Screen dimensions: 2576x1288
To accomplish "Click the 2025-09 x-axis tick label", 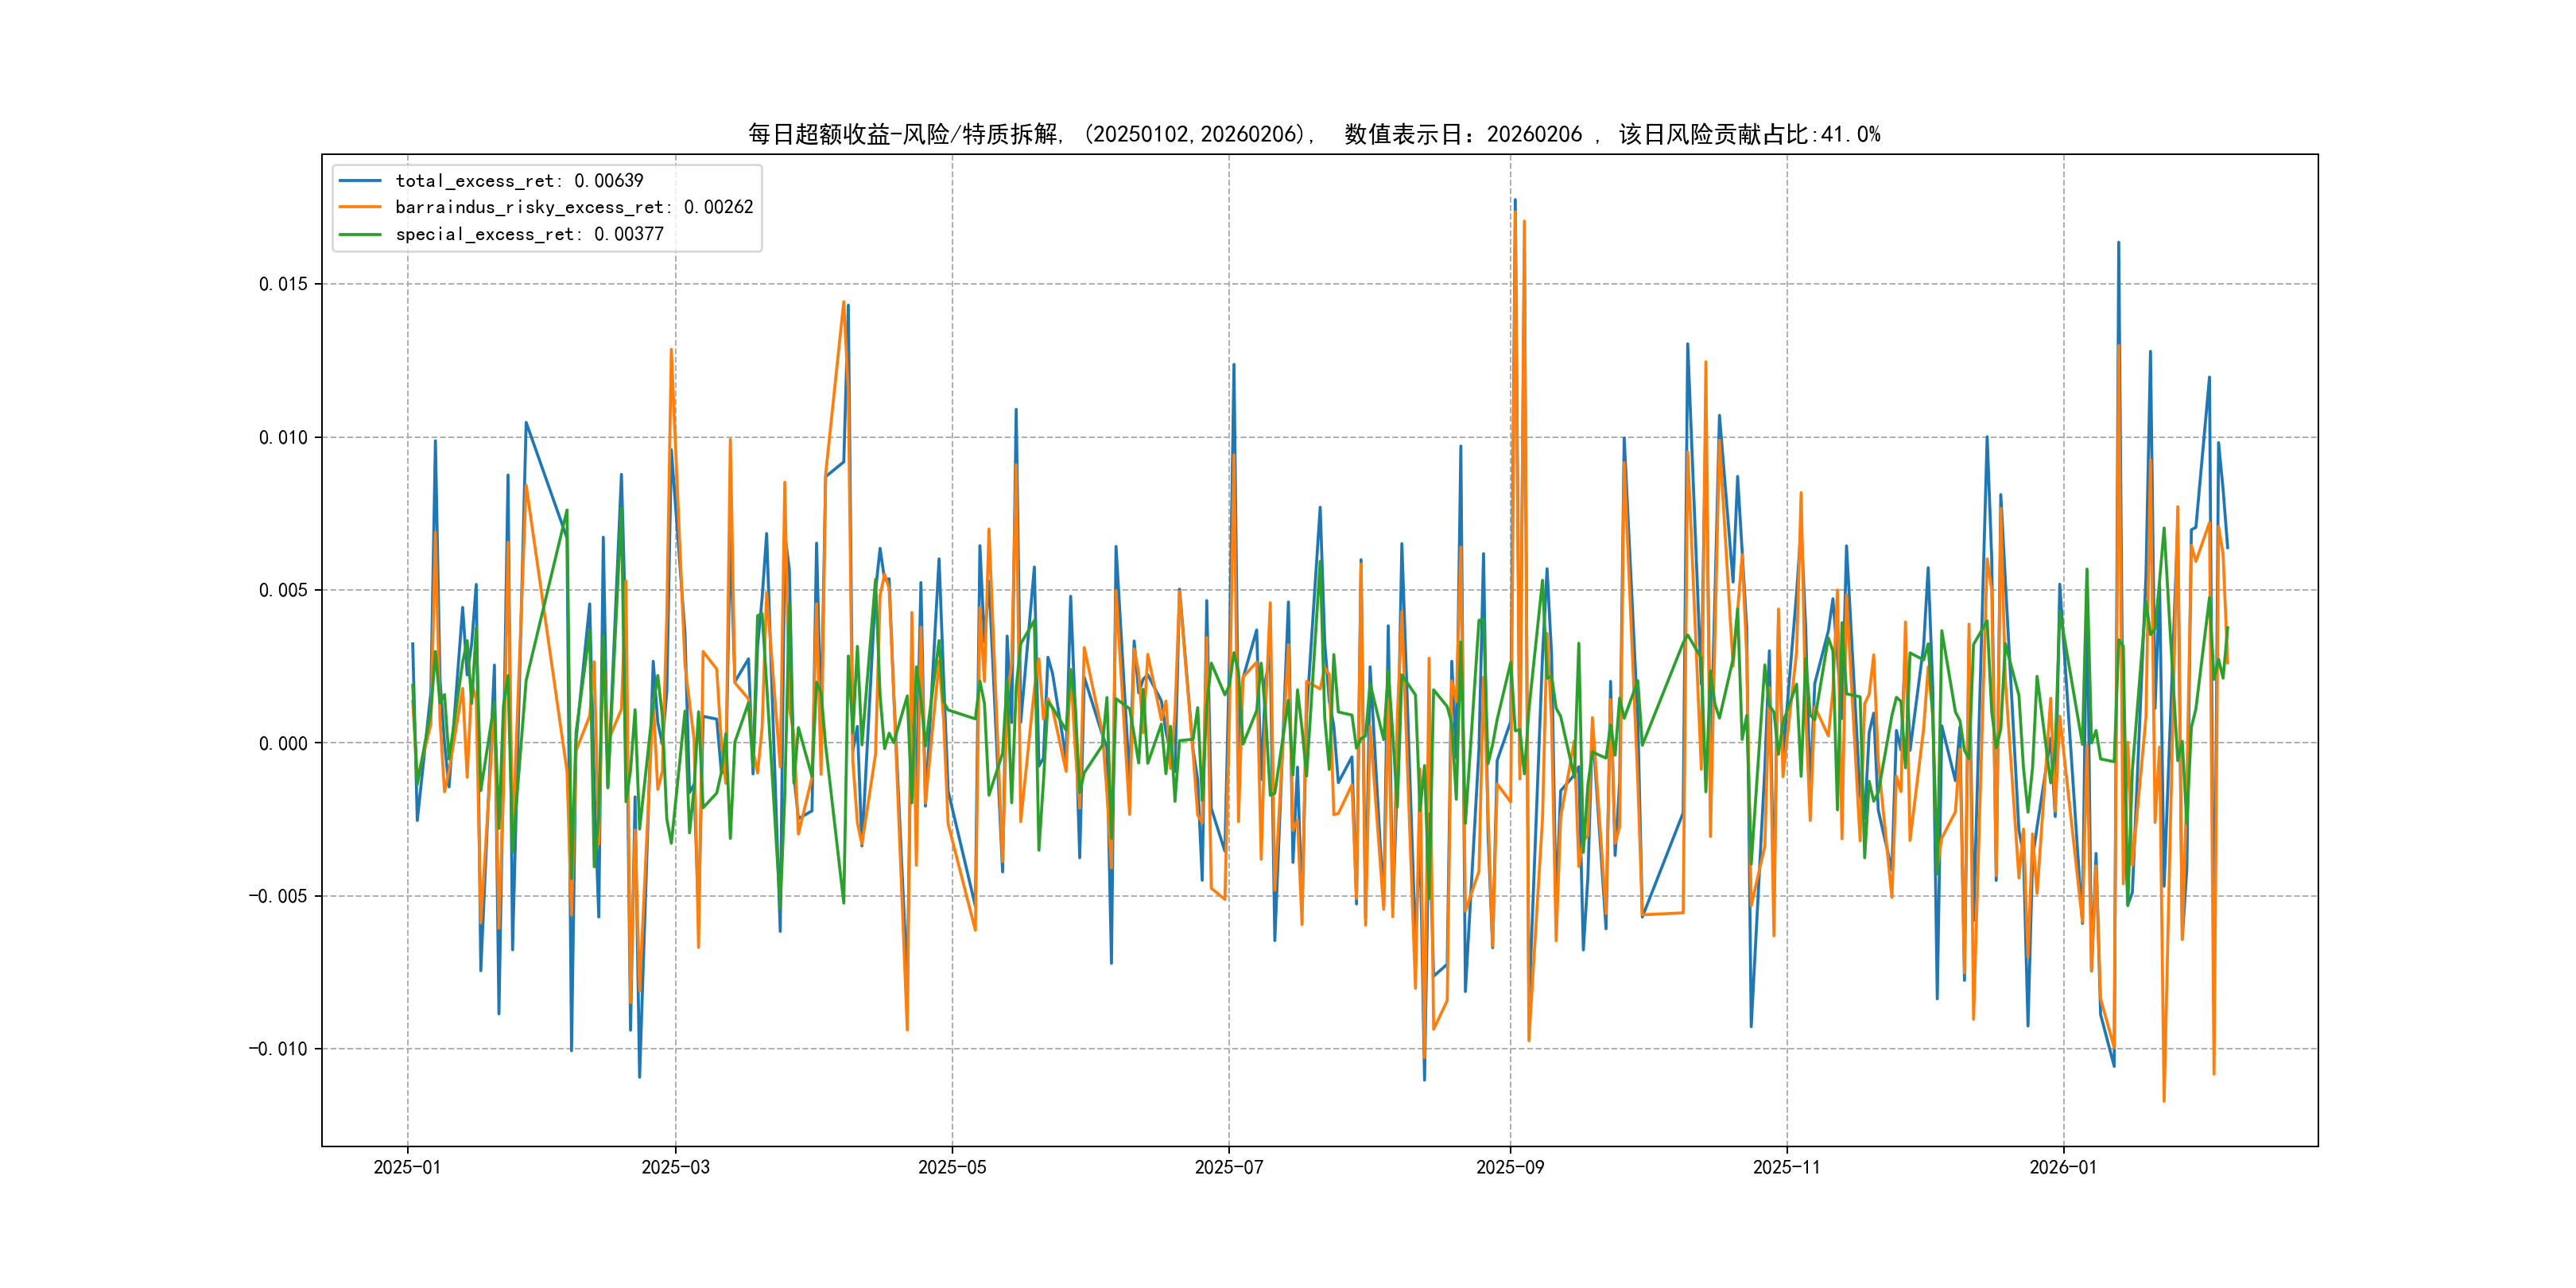I will pyautogui.click(x=1510, y=1167).
